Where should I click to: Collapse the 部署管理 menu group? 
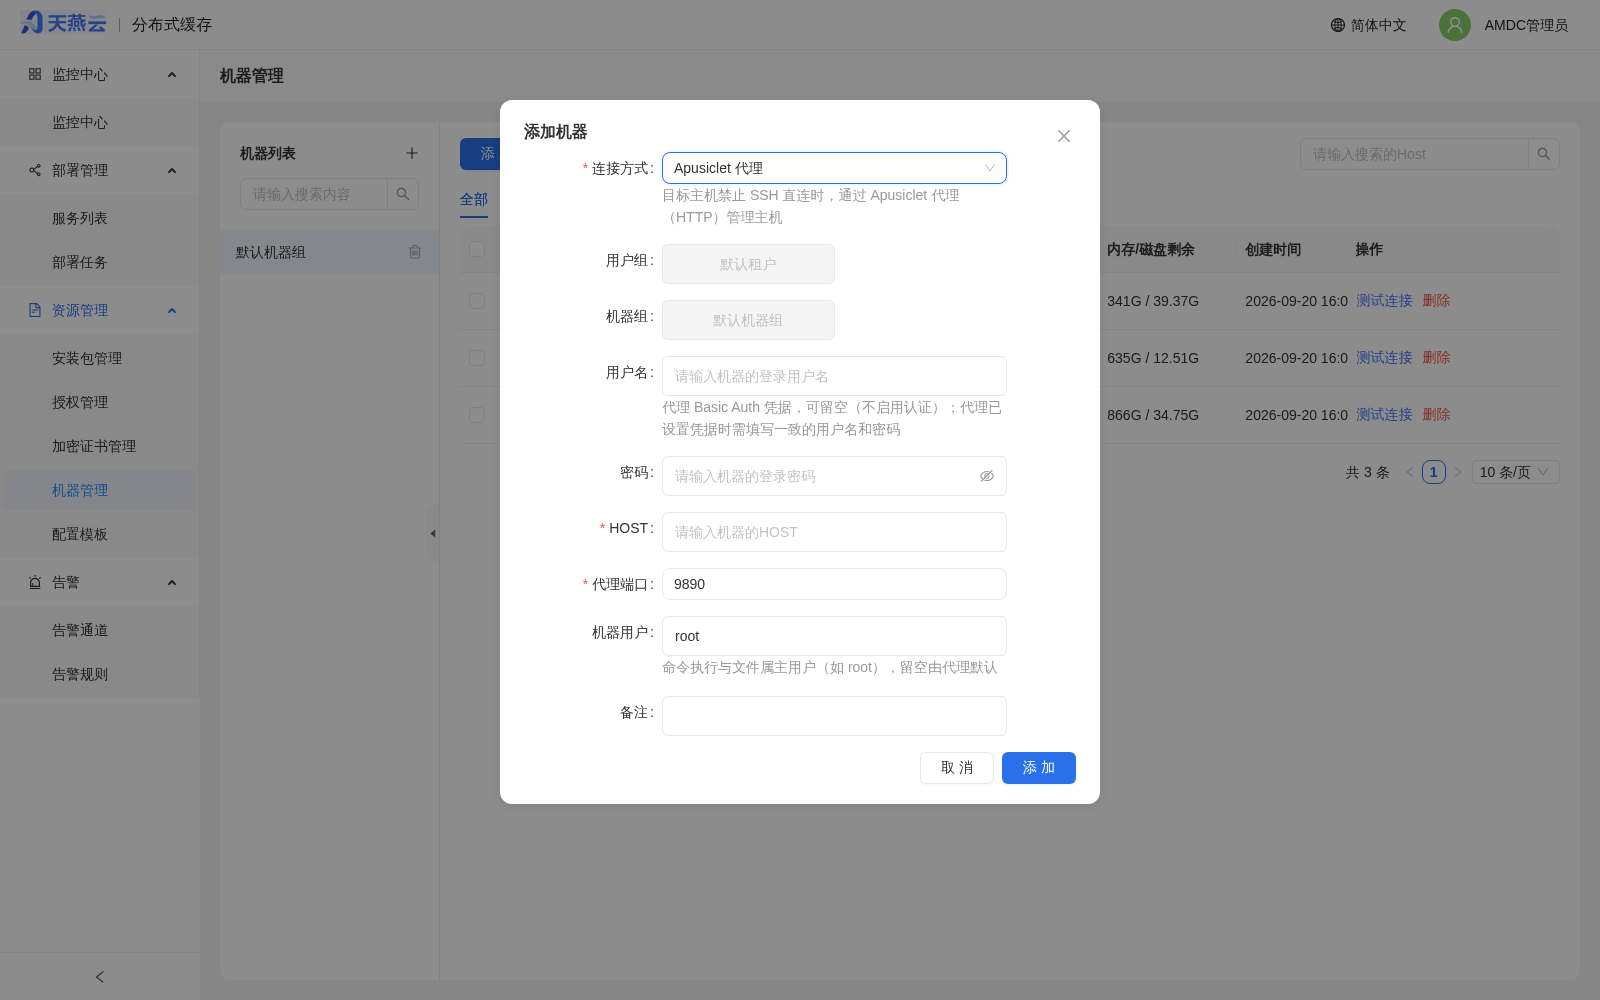click(172, 171)
